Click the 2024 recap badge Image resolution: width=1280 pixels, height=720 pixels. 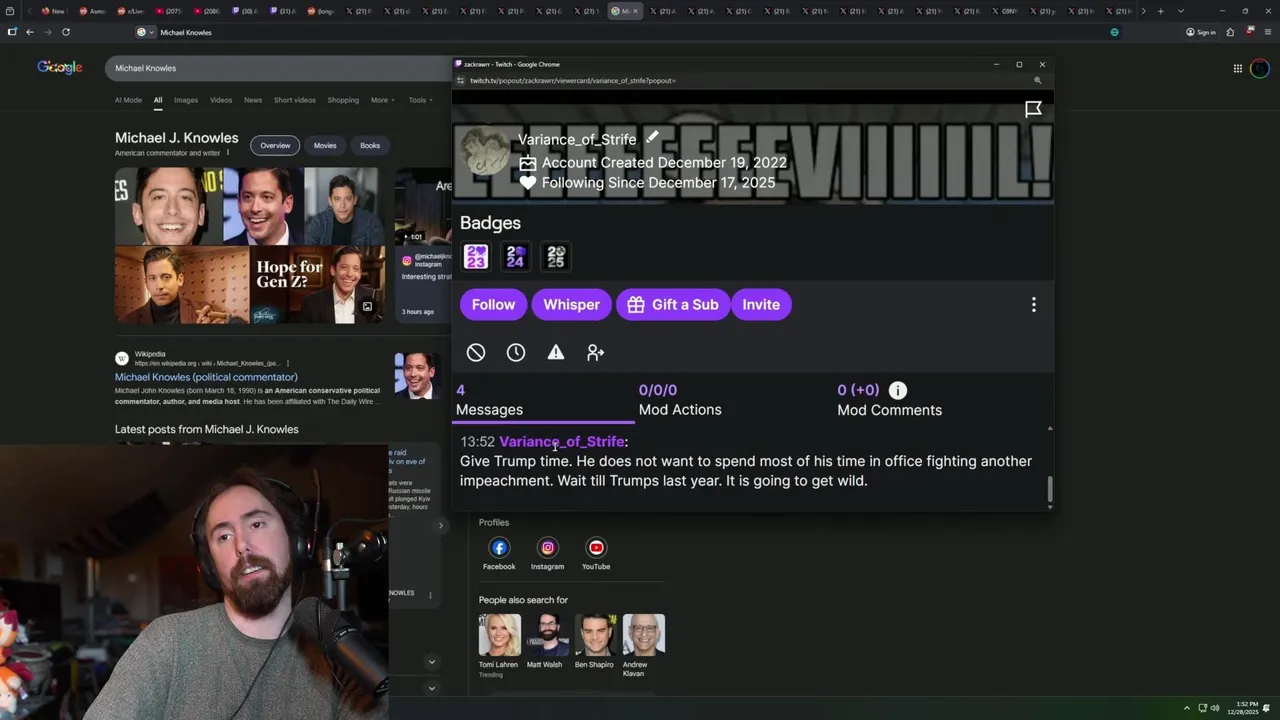coord(516,257)
